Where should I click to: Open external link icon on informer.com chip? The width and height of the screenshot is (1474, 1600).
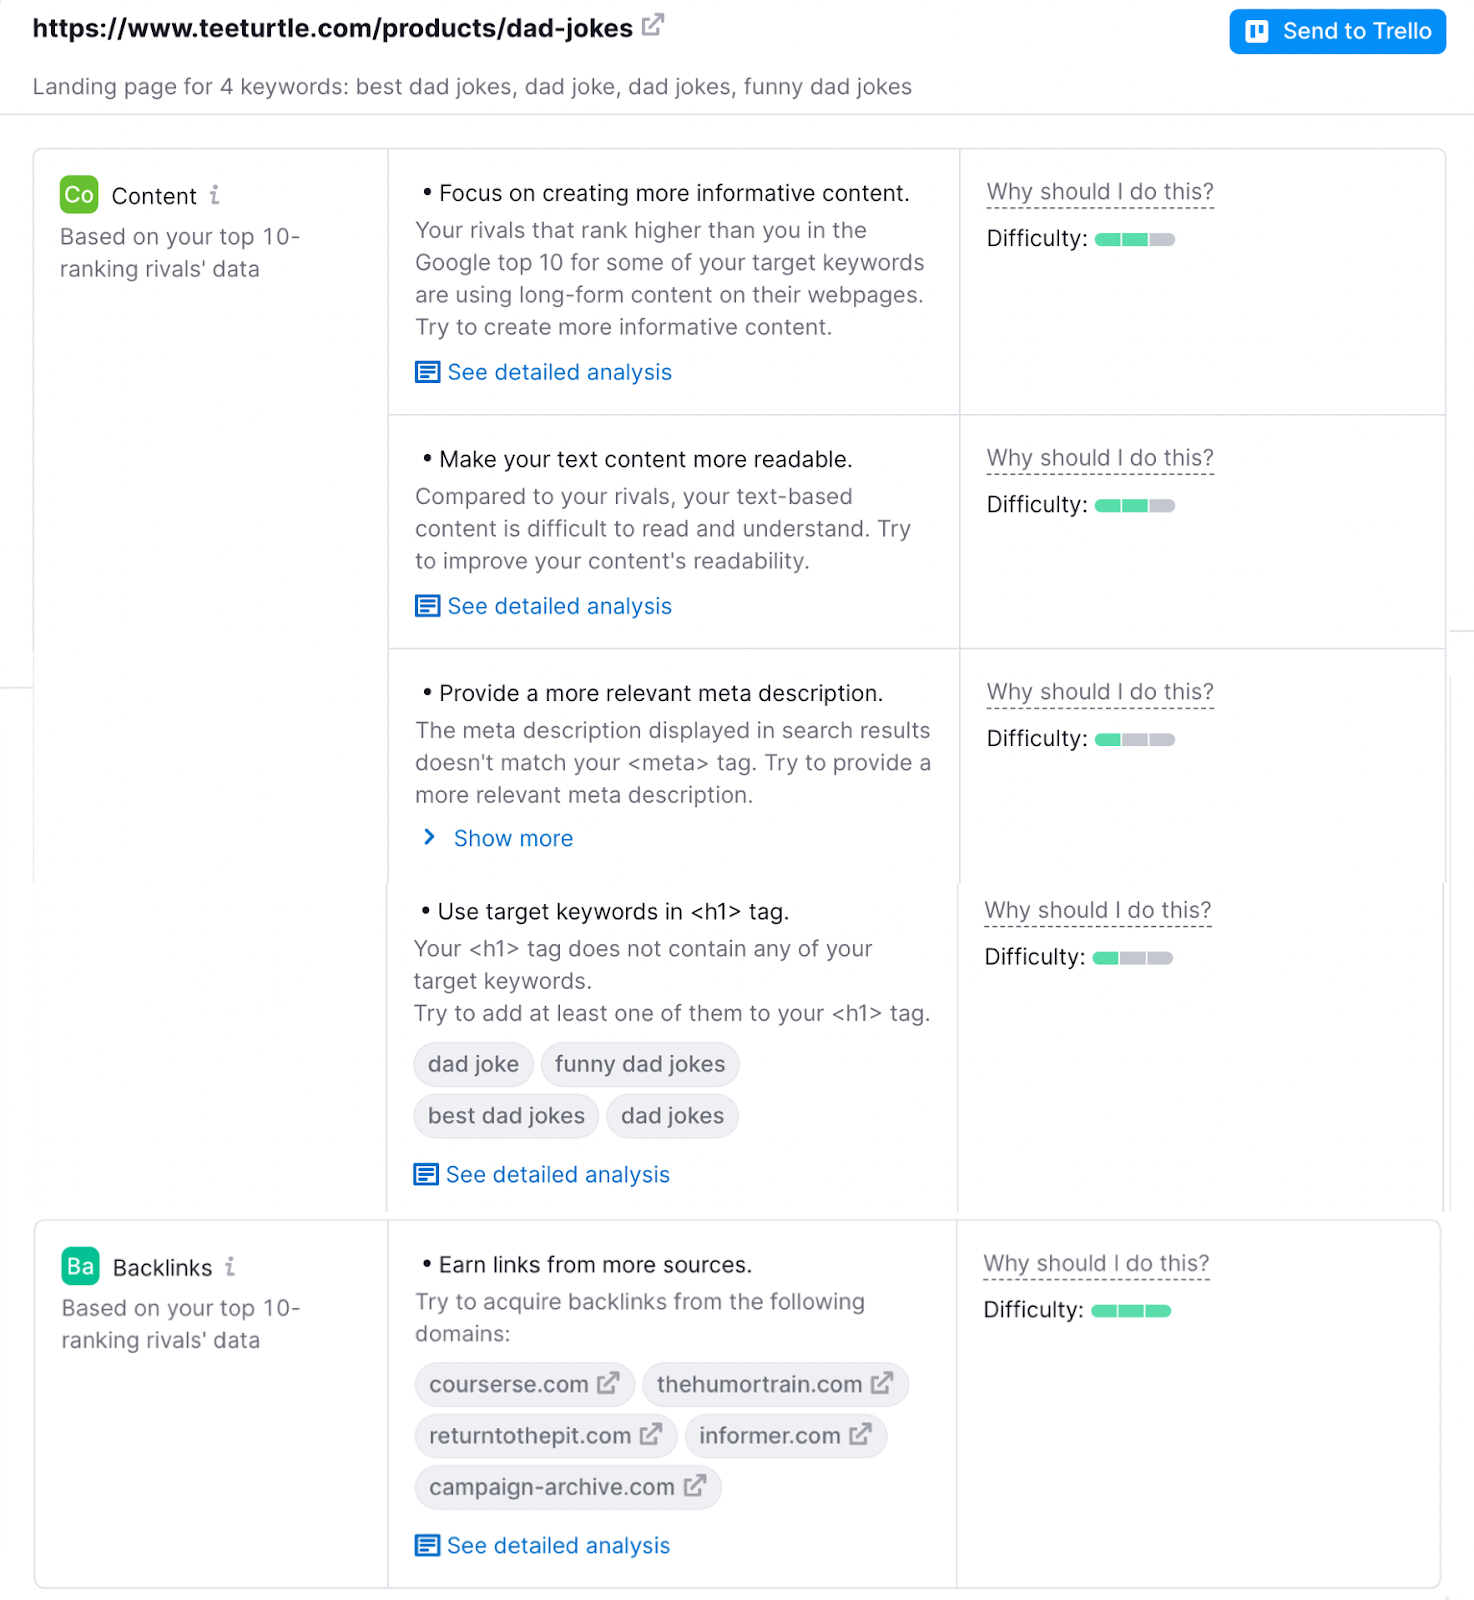pyautogui.click(x=860, y=1435)
